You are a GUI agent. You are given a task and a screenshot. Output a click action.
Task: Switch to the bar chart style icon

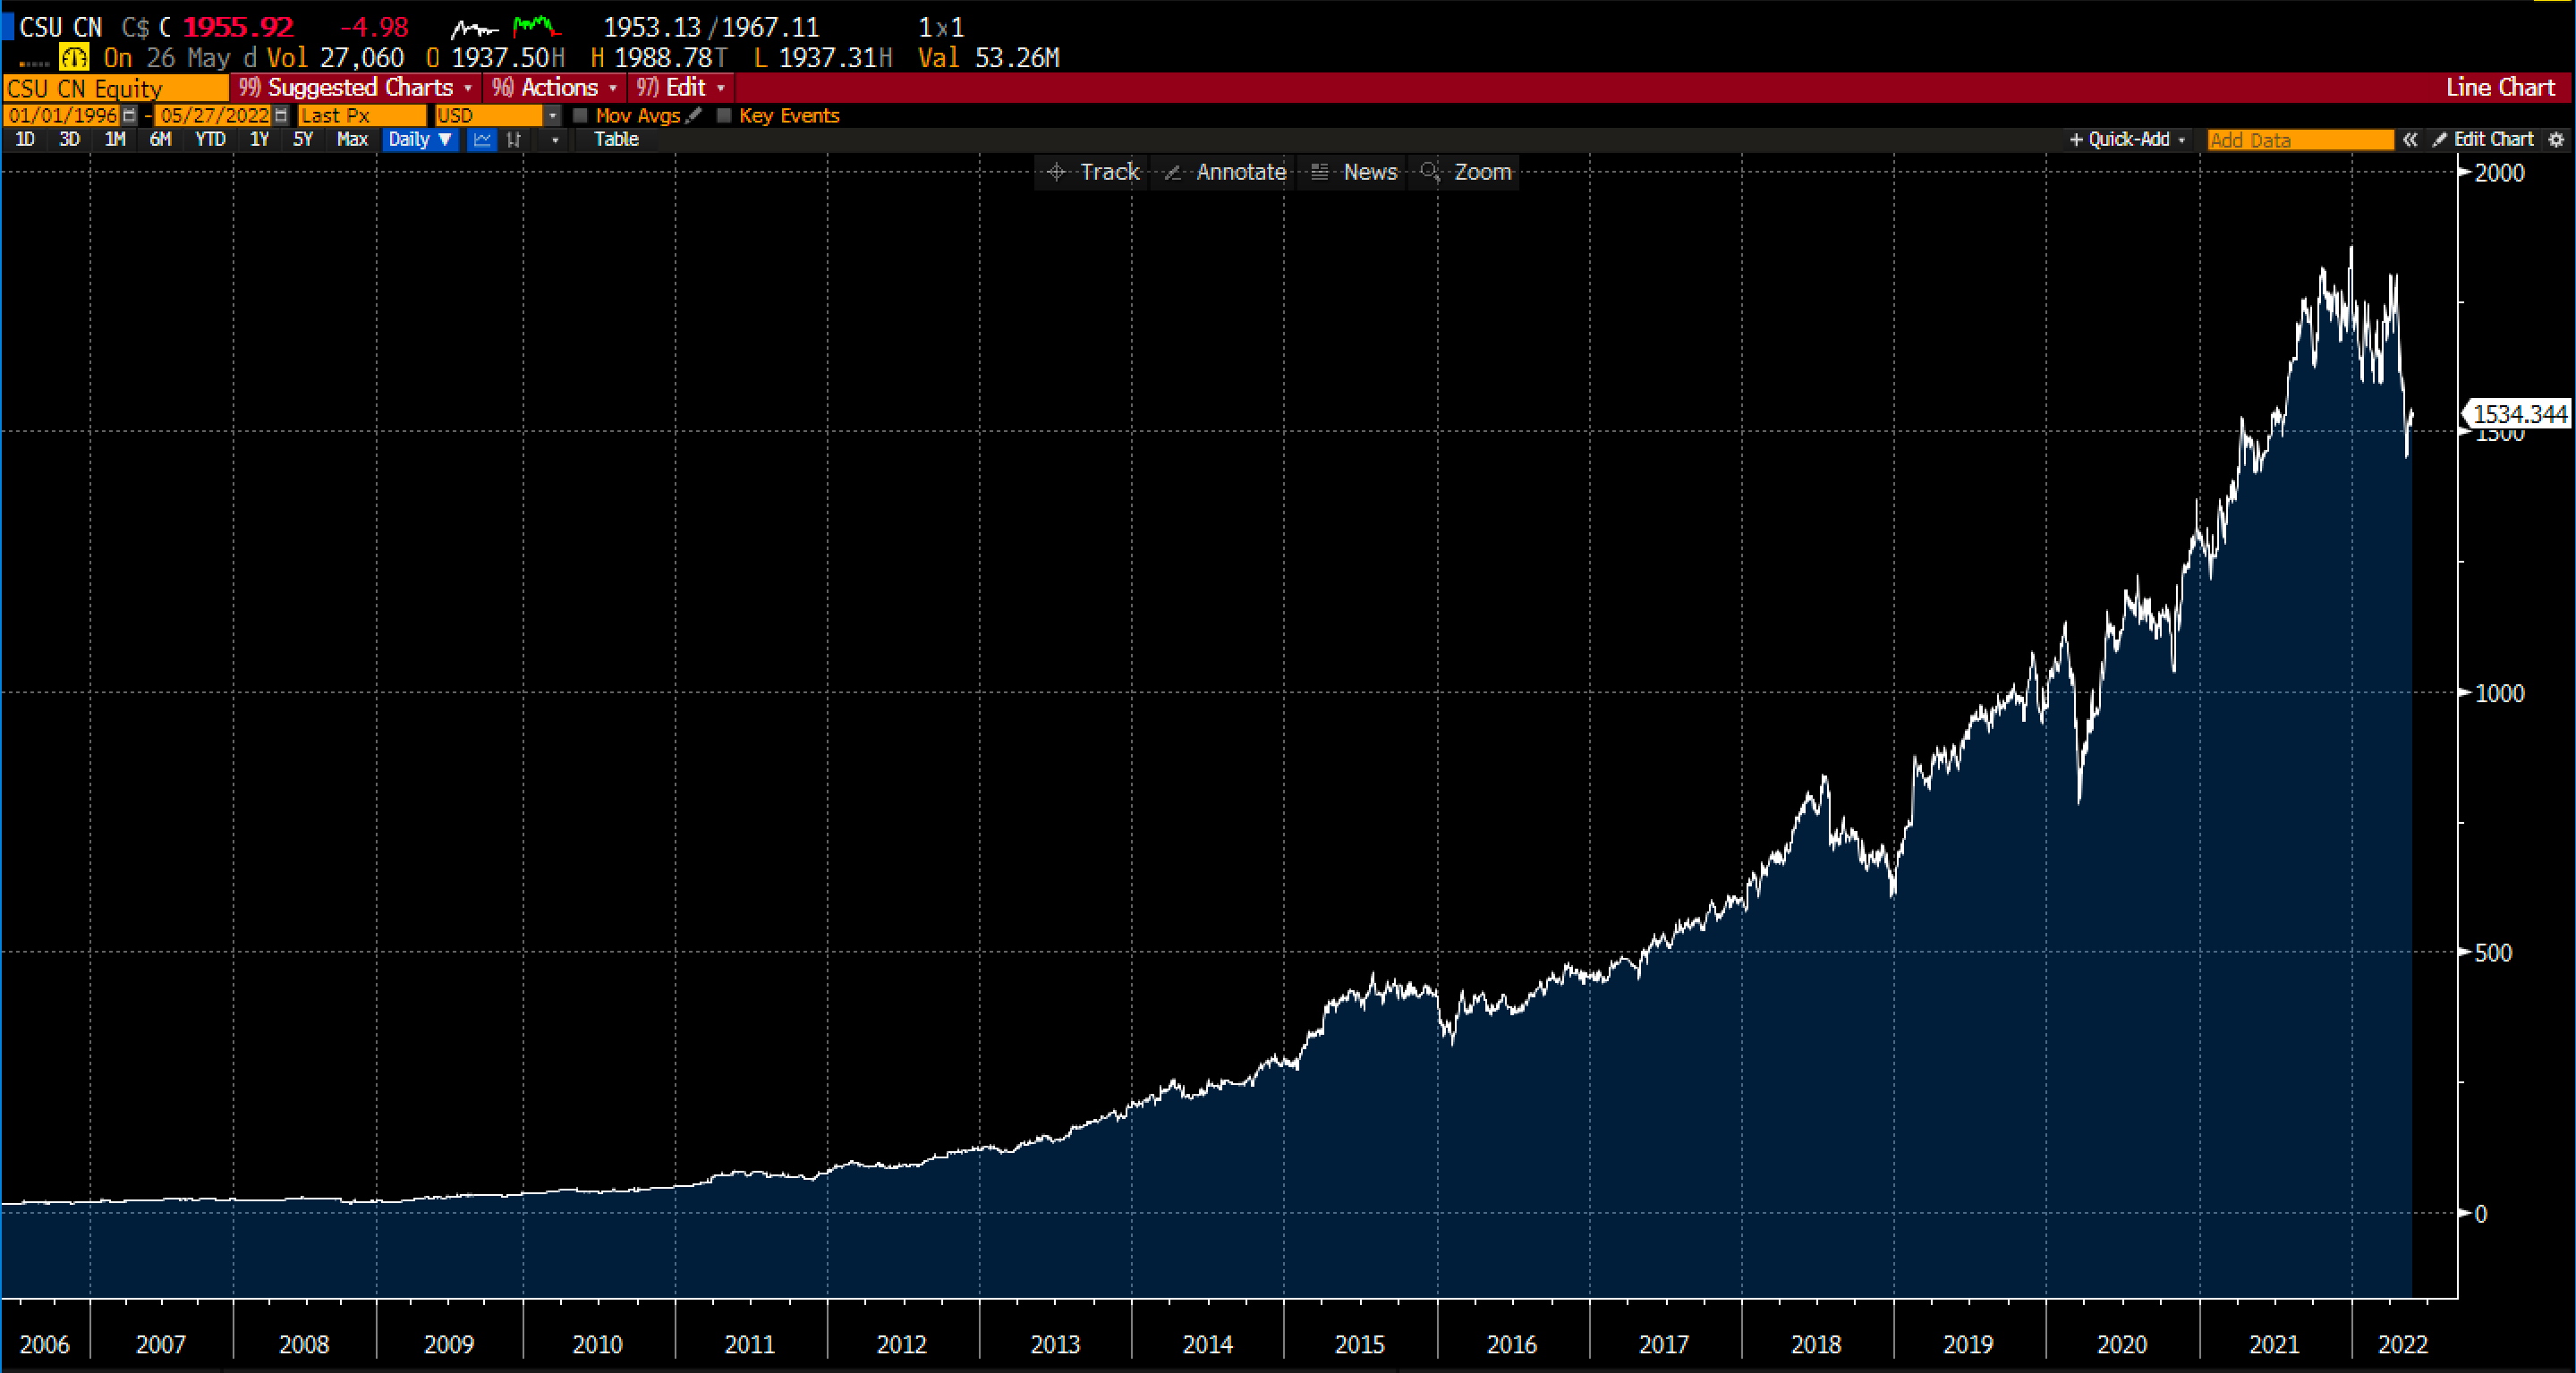(x=515, y=140)
